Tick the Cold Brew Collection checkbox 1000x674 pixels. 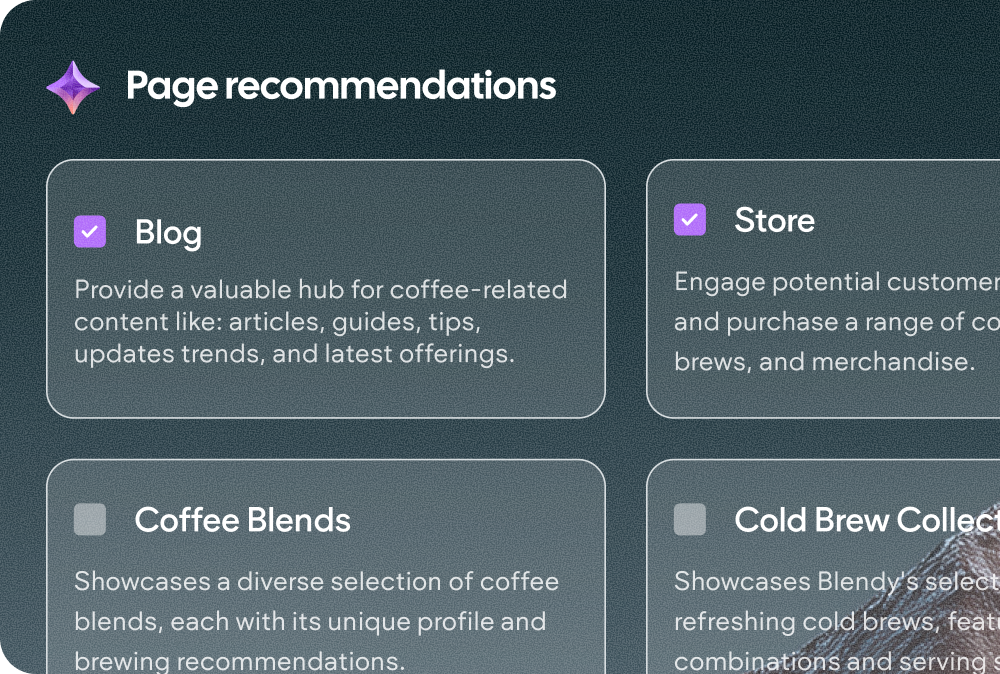[x=690, y=519]
